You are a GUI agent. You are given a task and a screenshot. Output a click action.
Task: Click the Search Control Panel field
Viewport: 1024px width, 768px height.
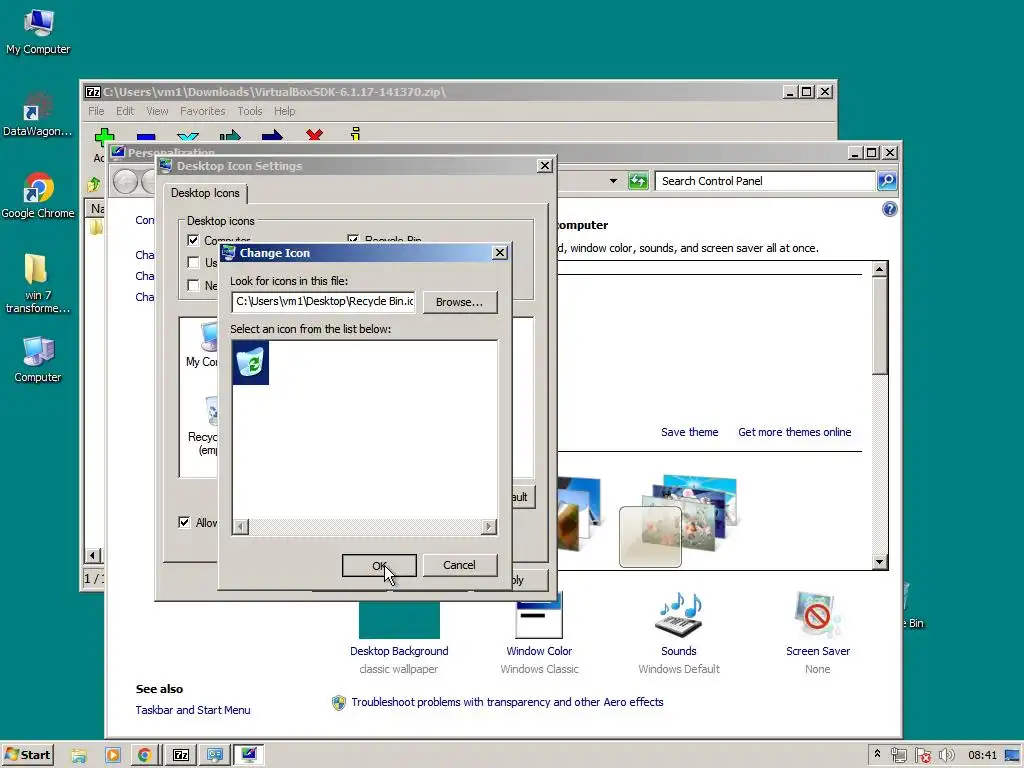(765, 181)
